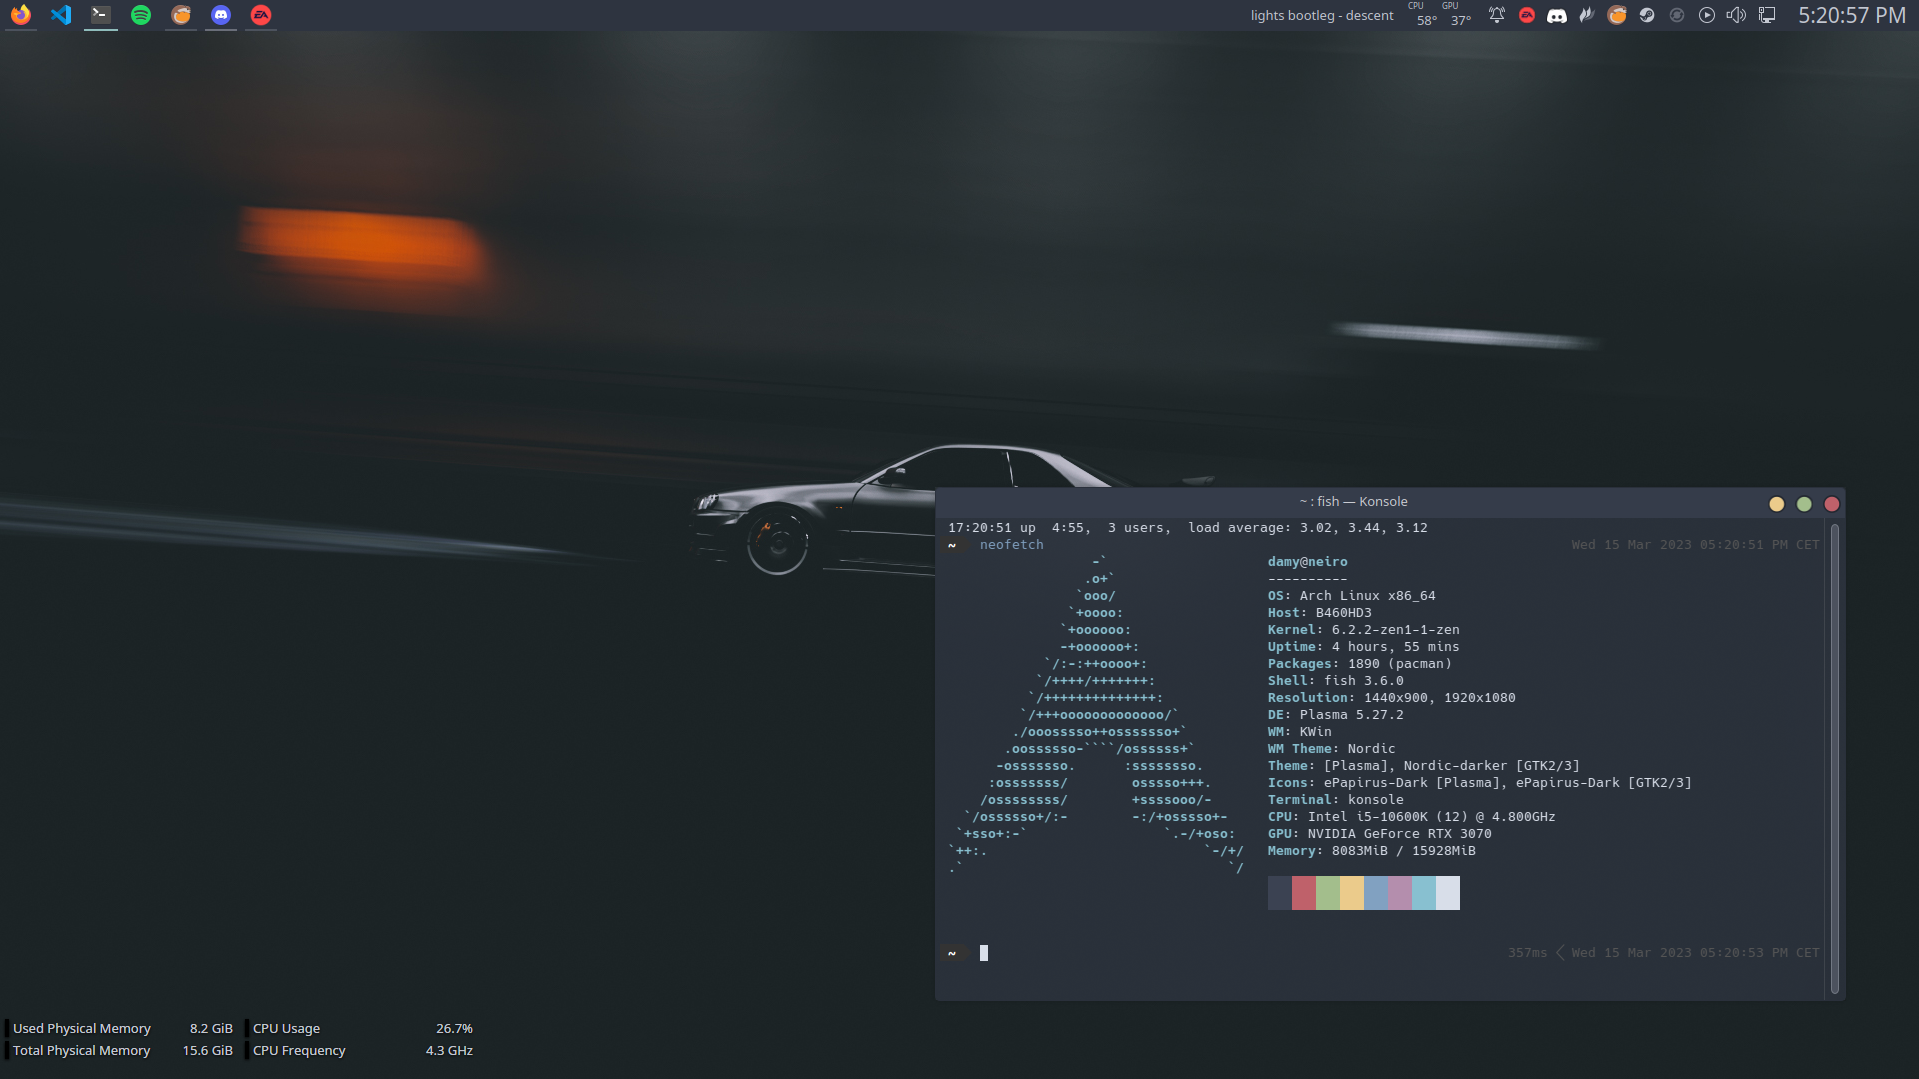Click the 'neofetch' command text
The width and height of the screenshot is (1919, 1079).
click(1011, 545)
